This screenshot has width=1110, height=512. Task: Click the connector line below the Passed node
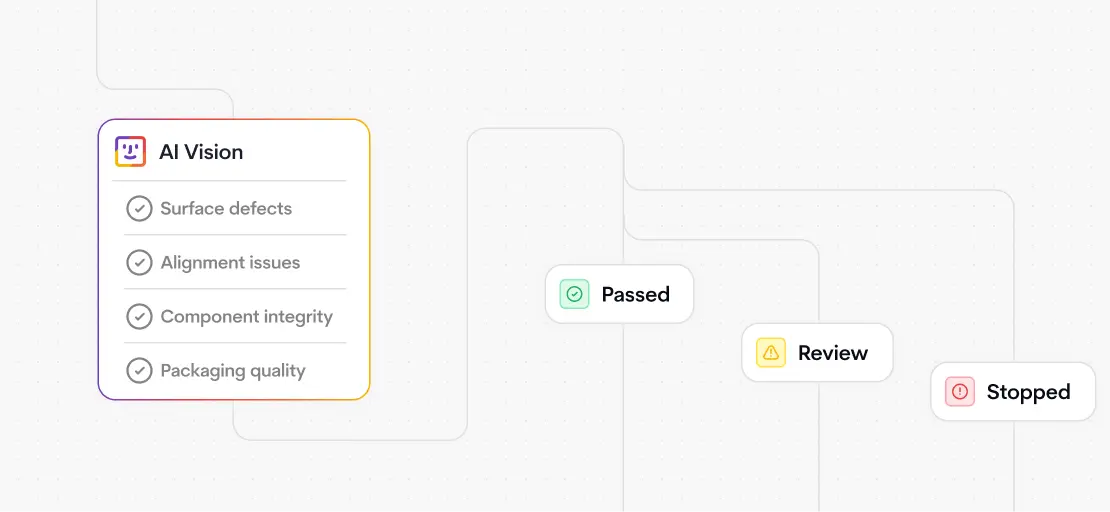click(624, 420)
